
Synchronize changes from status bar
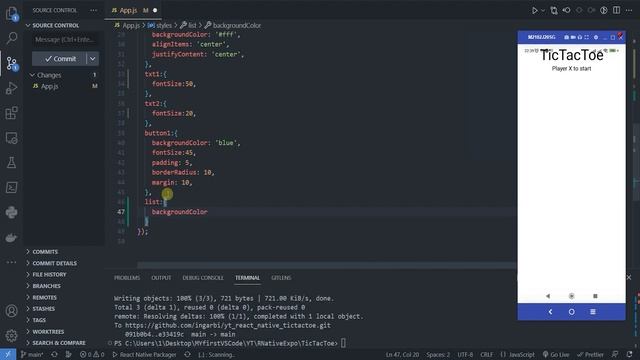54,355
